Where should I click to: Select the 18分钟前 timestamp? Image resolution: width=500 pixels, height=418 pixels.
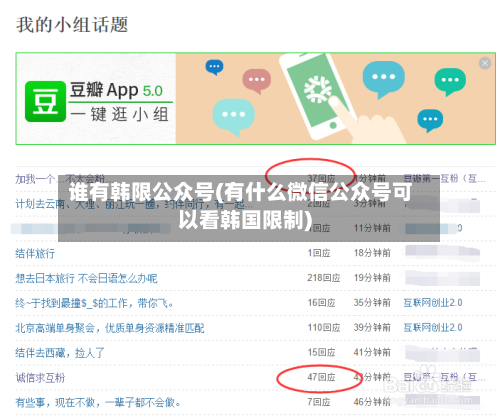pyautogui.click(x=372, y=253)
